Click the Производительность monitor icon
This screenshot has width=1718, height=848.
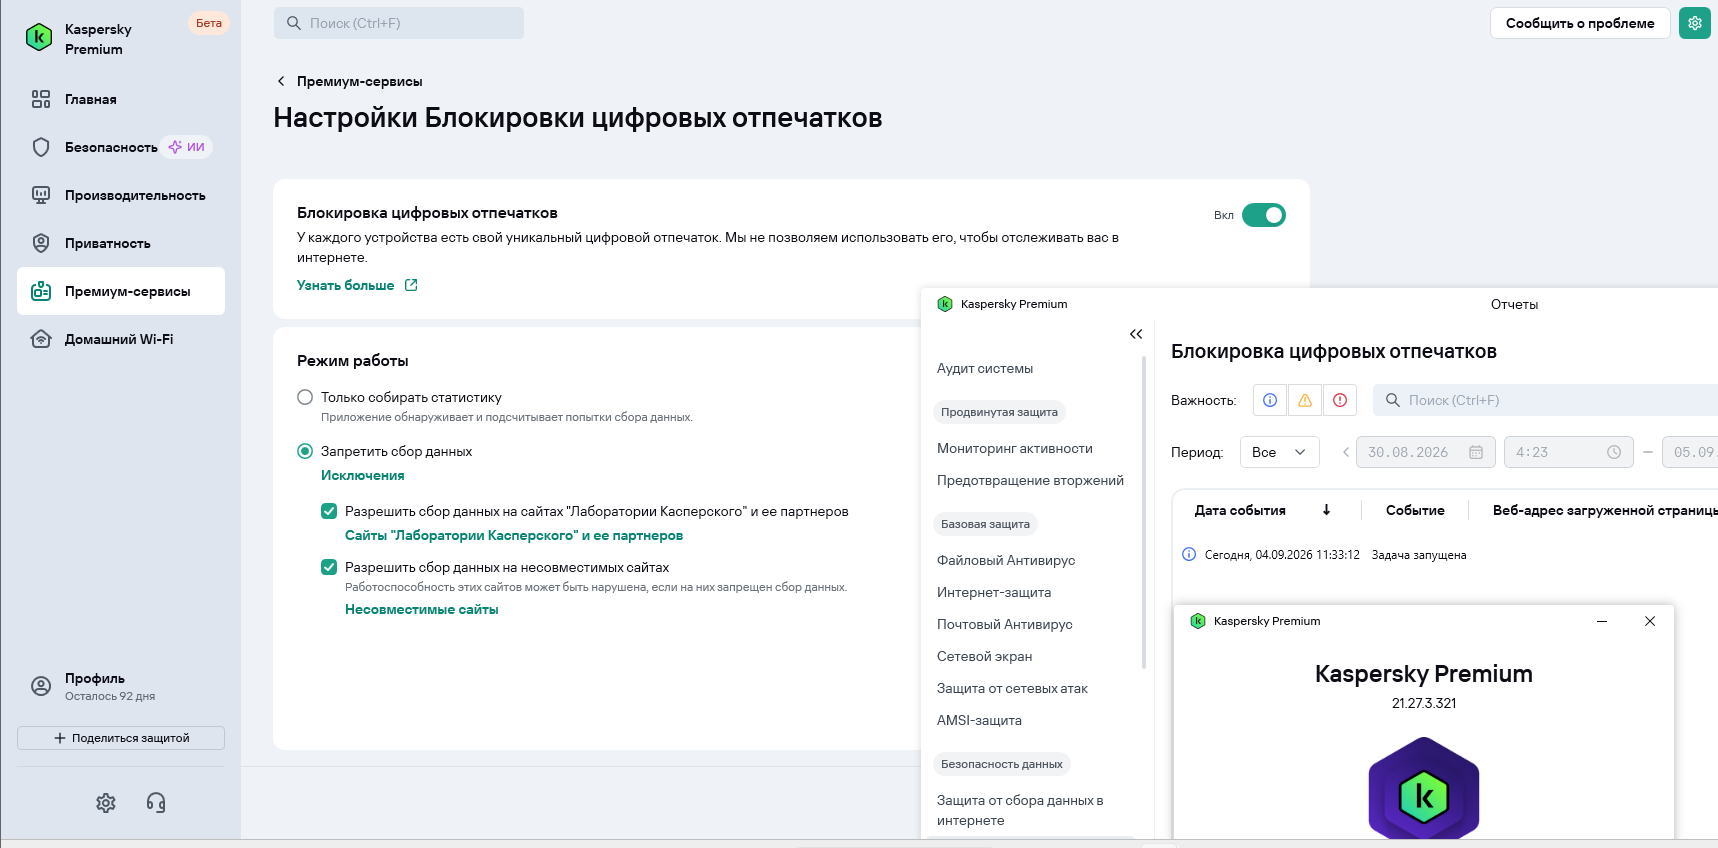41,195
